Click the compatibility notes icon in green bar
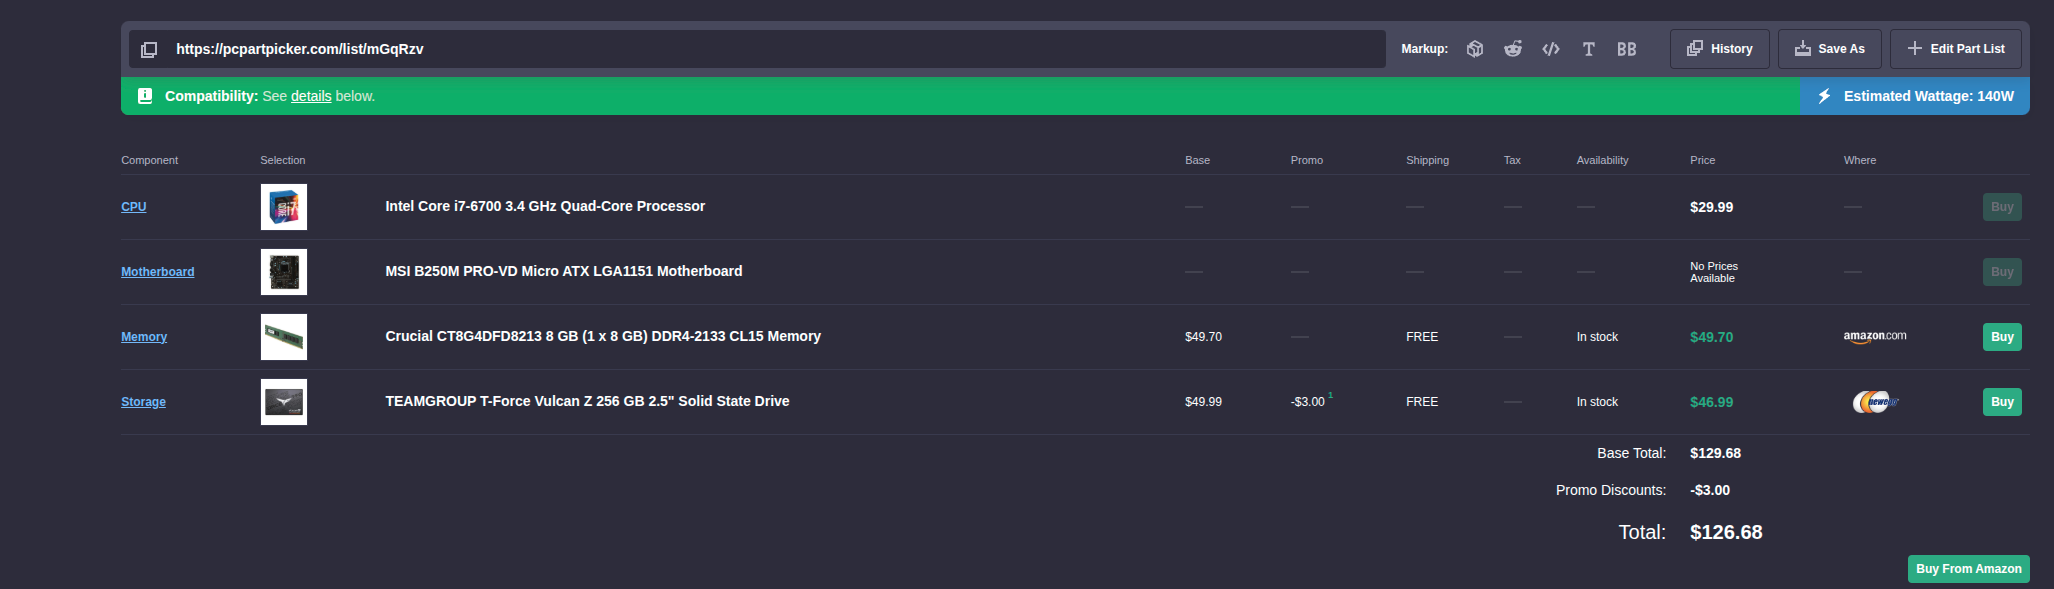This screenshot has height=589, width=2054. pos(145,96)
